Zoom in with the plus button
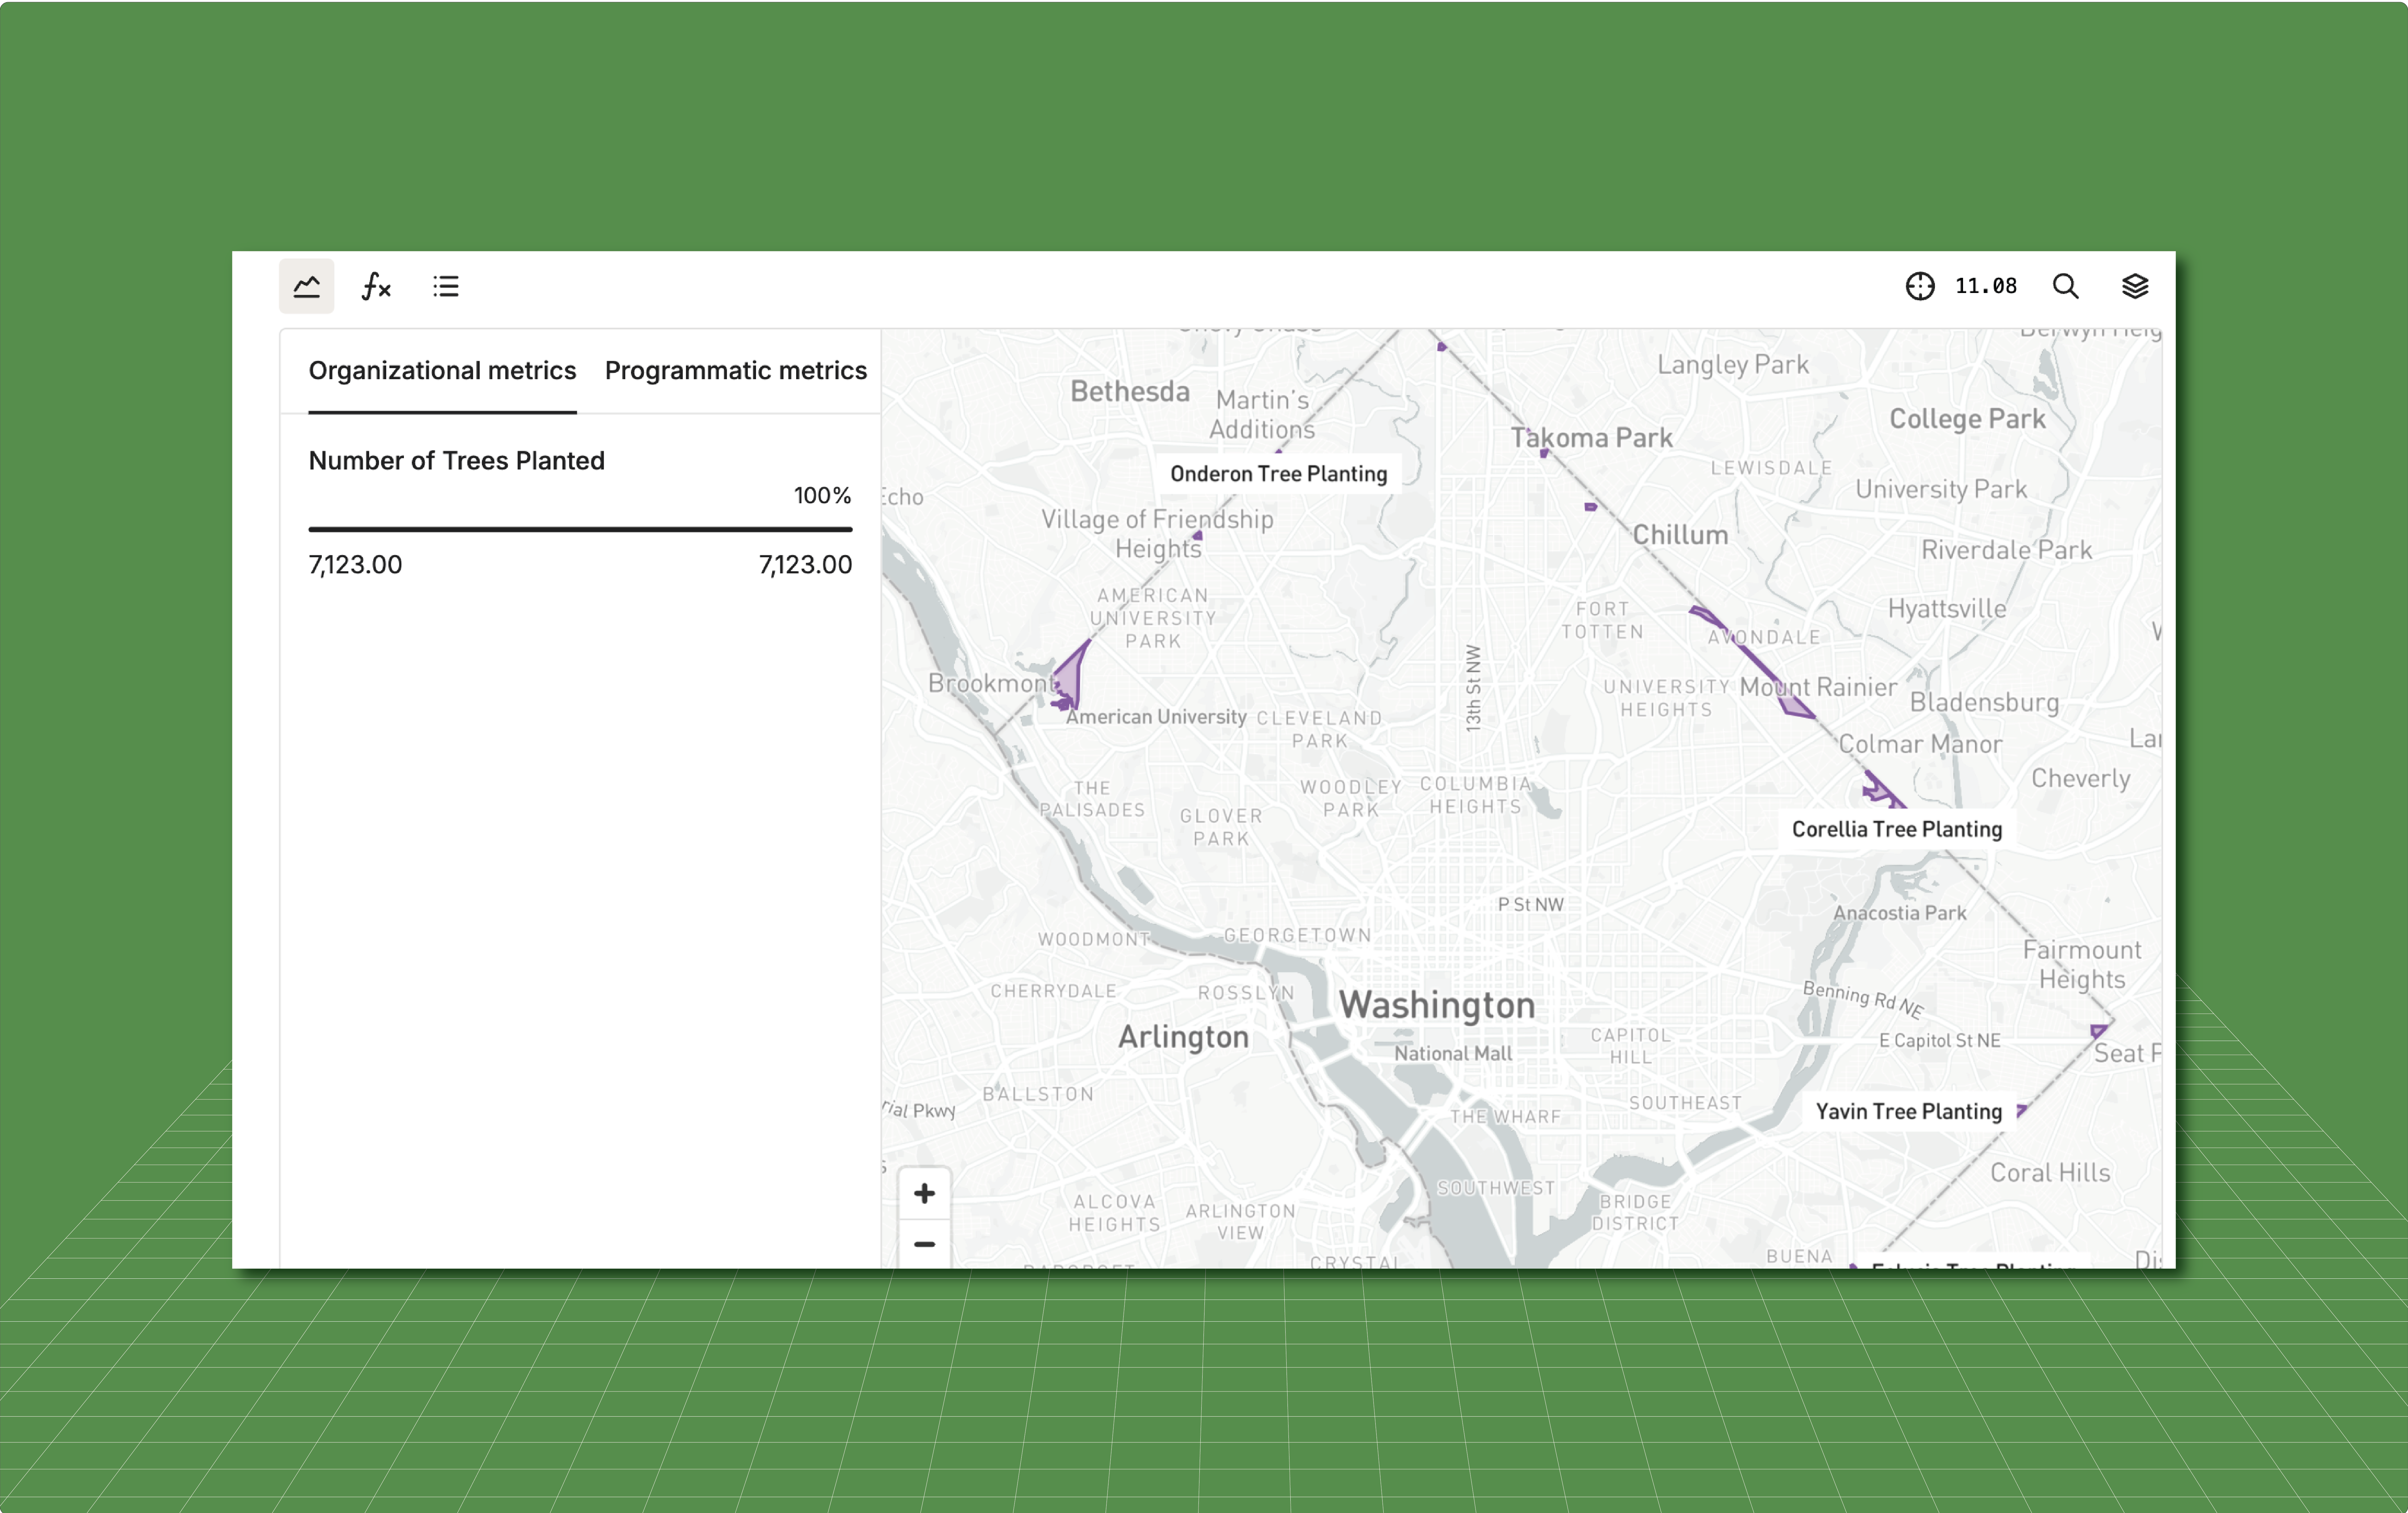This screenshot has height=1513, width=2408. (924, 1193)
